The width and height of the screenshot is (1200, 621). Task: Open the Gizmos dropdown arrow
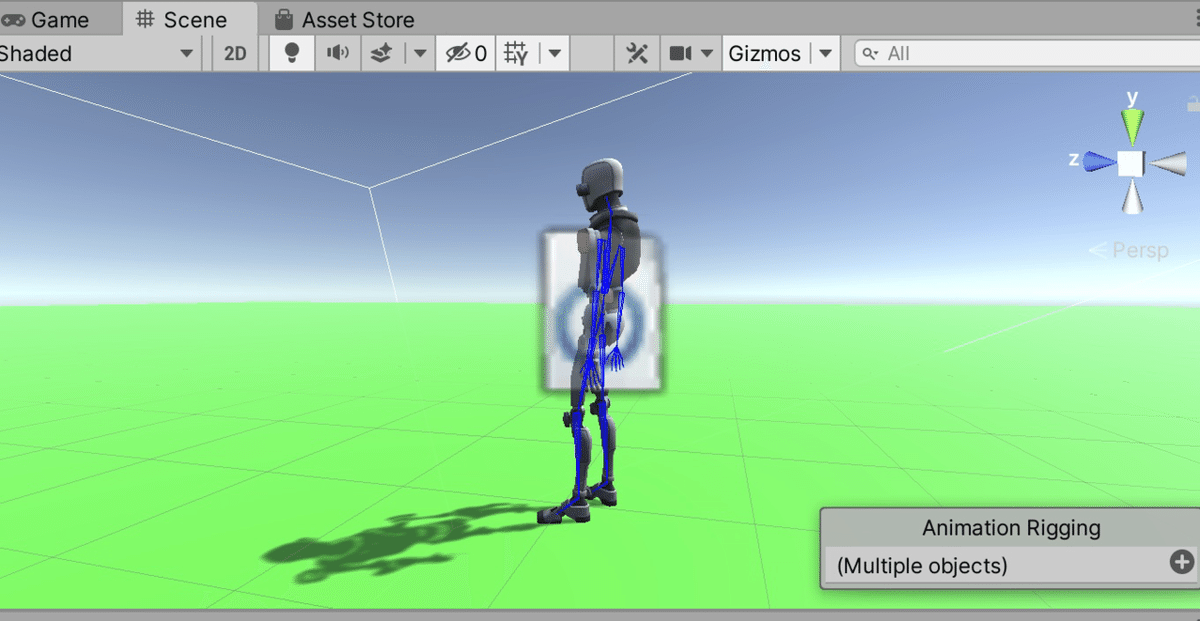(x=826, y=53)
